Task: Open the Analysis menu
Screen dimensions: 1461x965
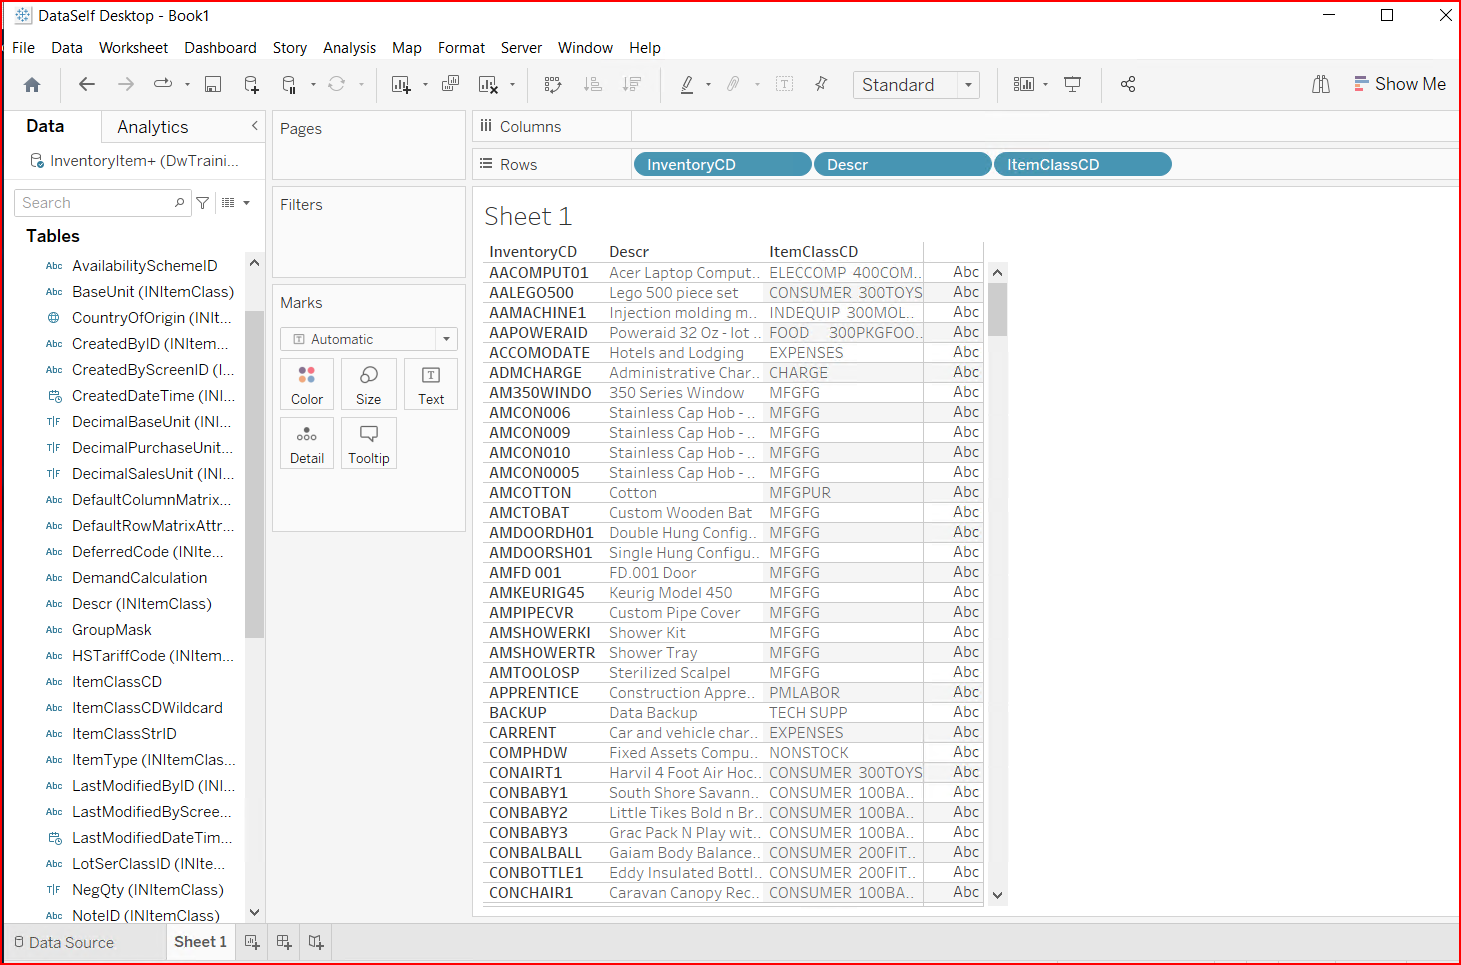Action: [x=349, y=47]
